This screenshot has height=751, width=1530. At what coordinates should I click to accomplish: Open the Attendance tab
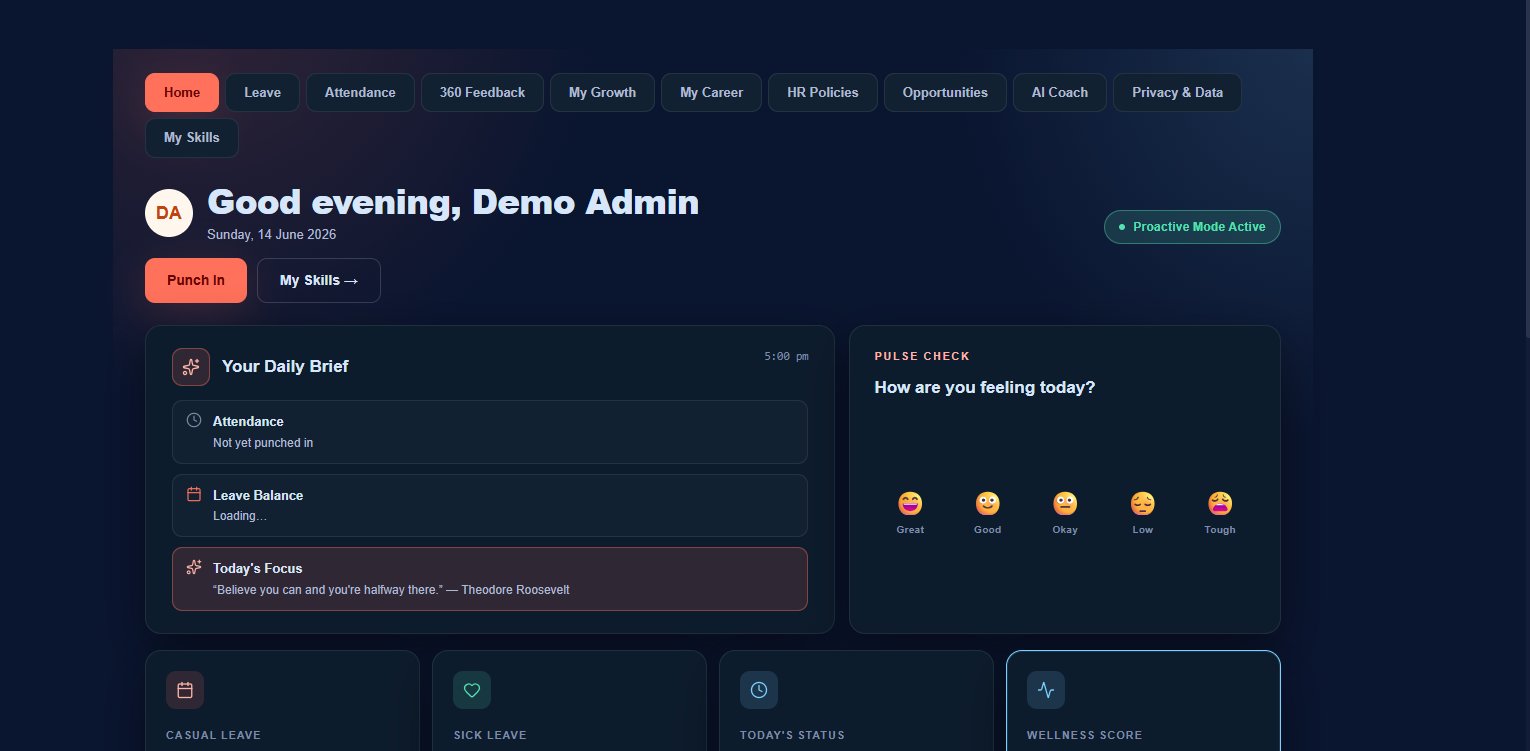click(360, 92)
